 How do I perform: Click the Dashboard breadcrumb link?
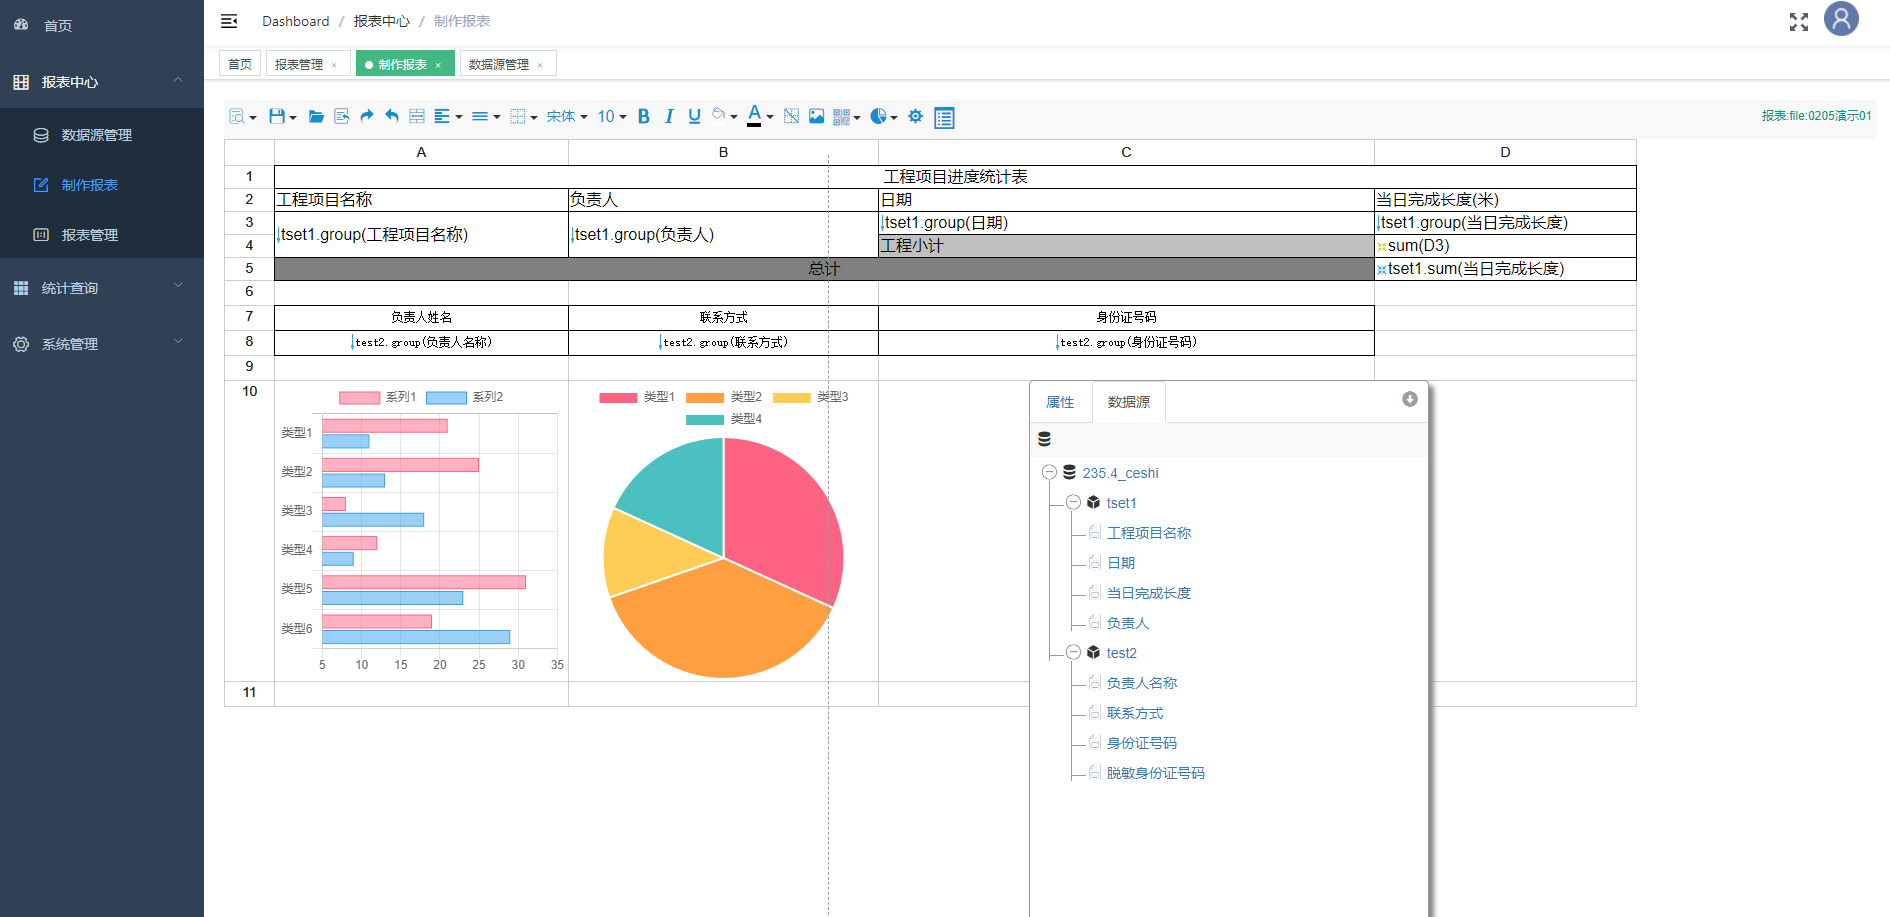point(295,21)
